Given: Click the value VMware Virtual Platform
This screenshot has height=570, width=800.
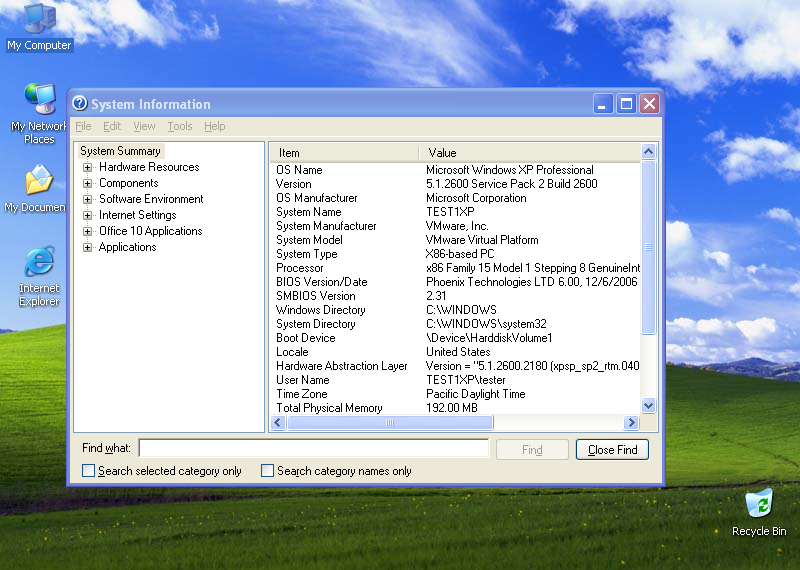Looking at the screenshot, I should [x=482, y=240].
